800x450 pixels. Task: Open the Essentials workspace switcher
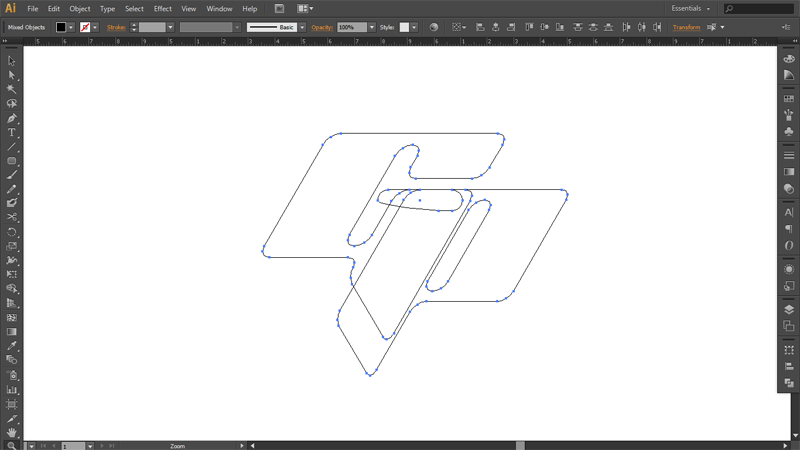coord(691,8)
